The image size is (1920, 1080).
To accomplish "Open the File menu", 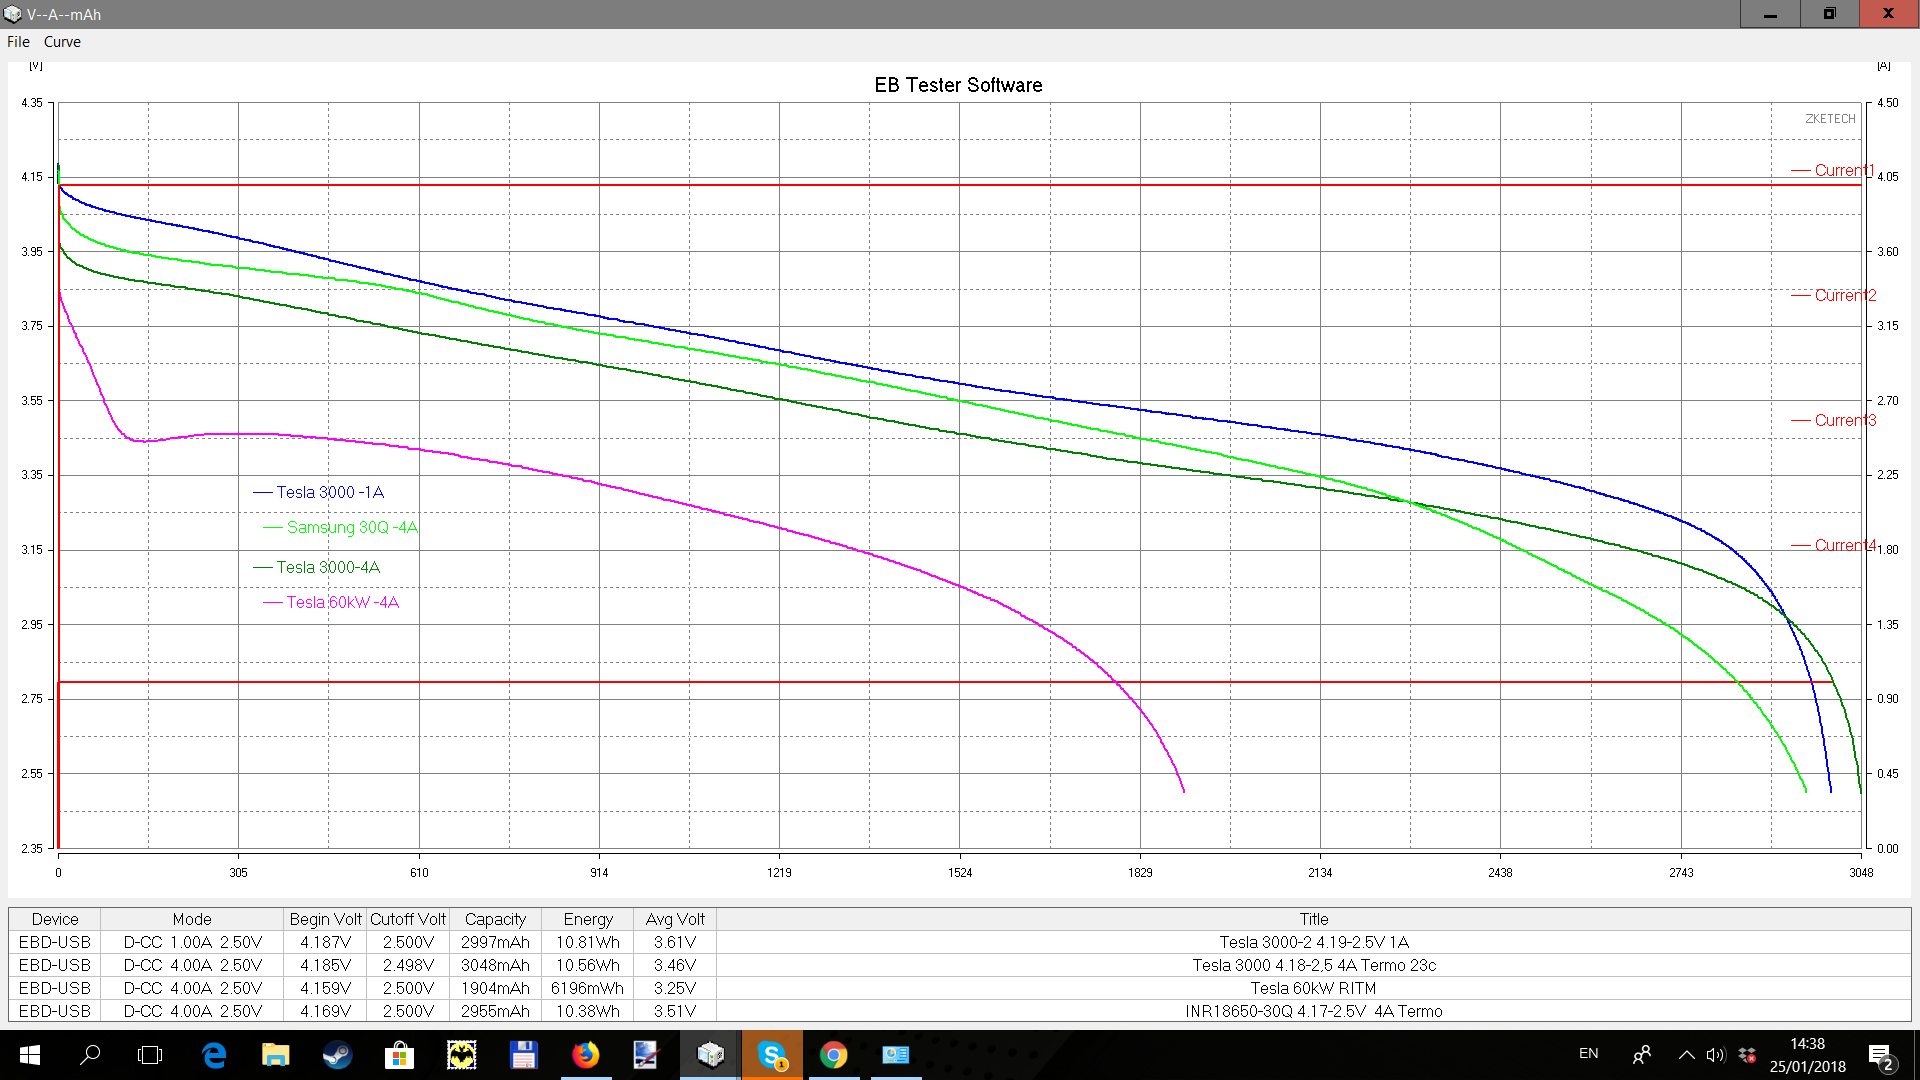I will click(x=18, y=42).
